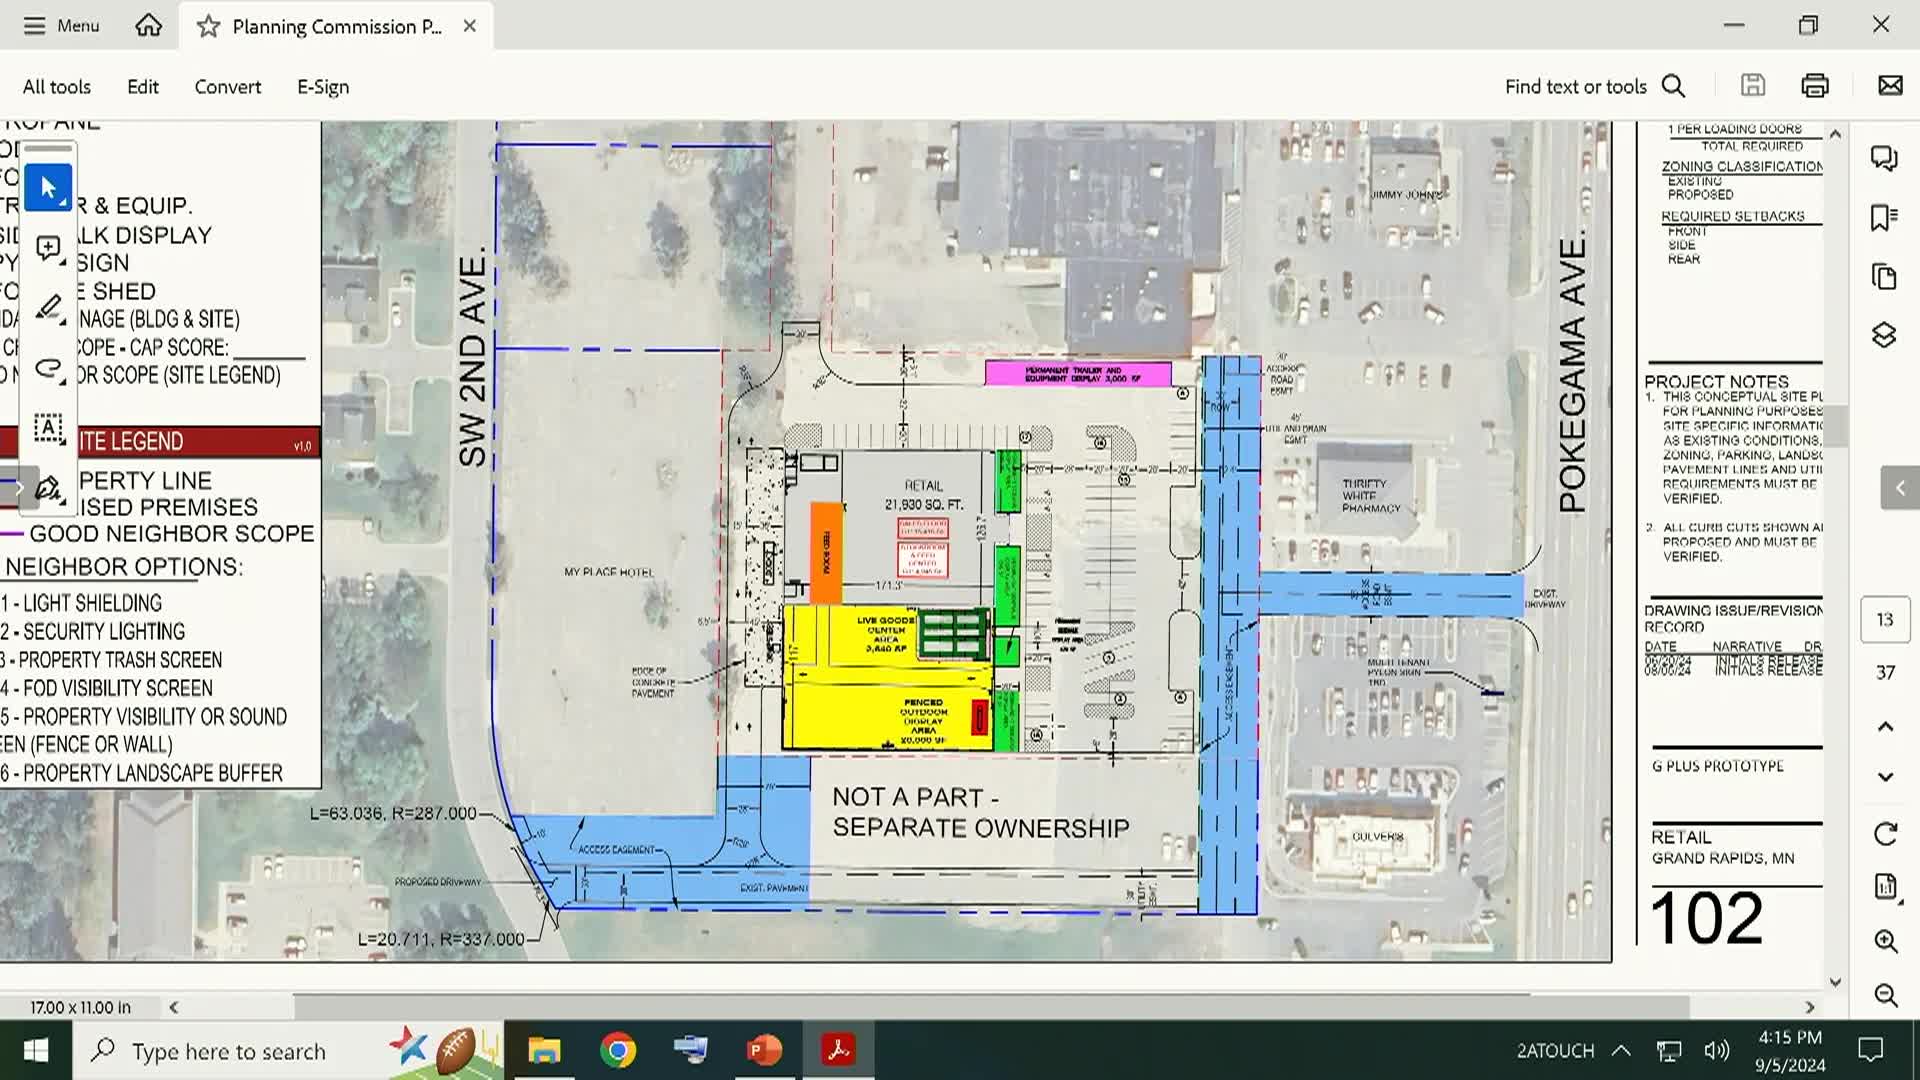The height and width of the screenshot is (1080, 1920).
Task: Add a comment with sticky note tool
Action: [48, 248]
